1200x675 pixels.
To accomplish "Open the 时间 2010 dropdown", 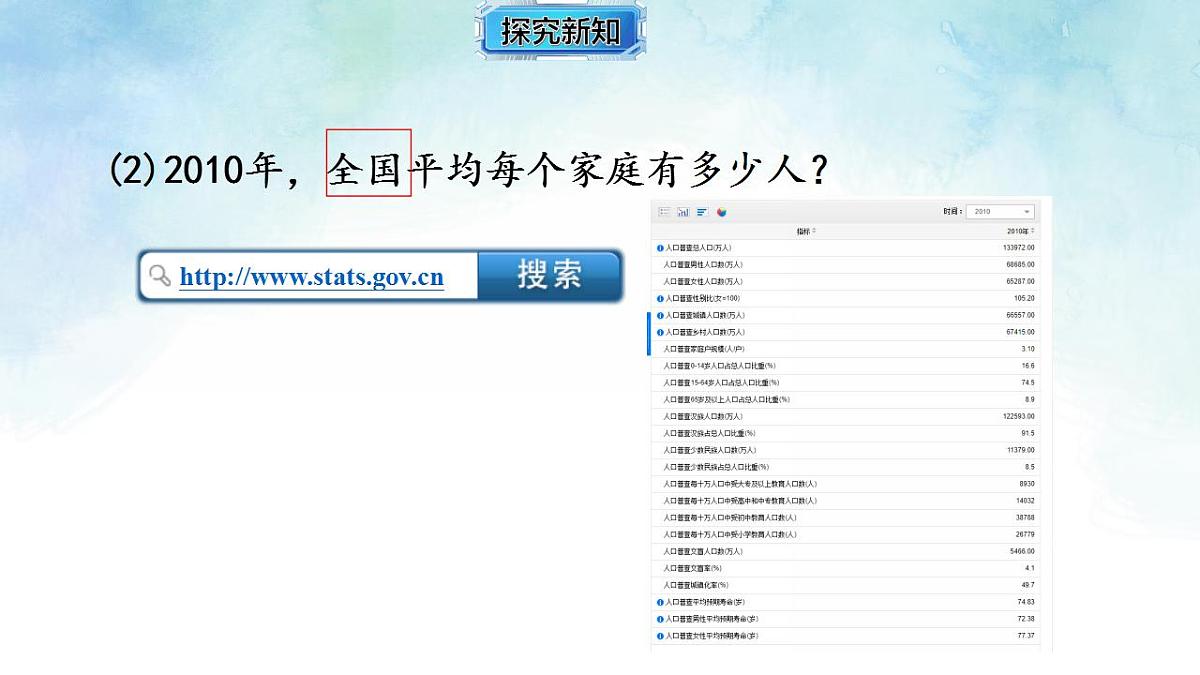I will pyautogui.click(x=1002, y=212).
